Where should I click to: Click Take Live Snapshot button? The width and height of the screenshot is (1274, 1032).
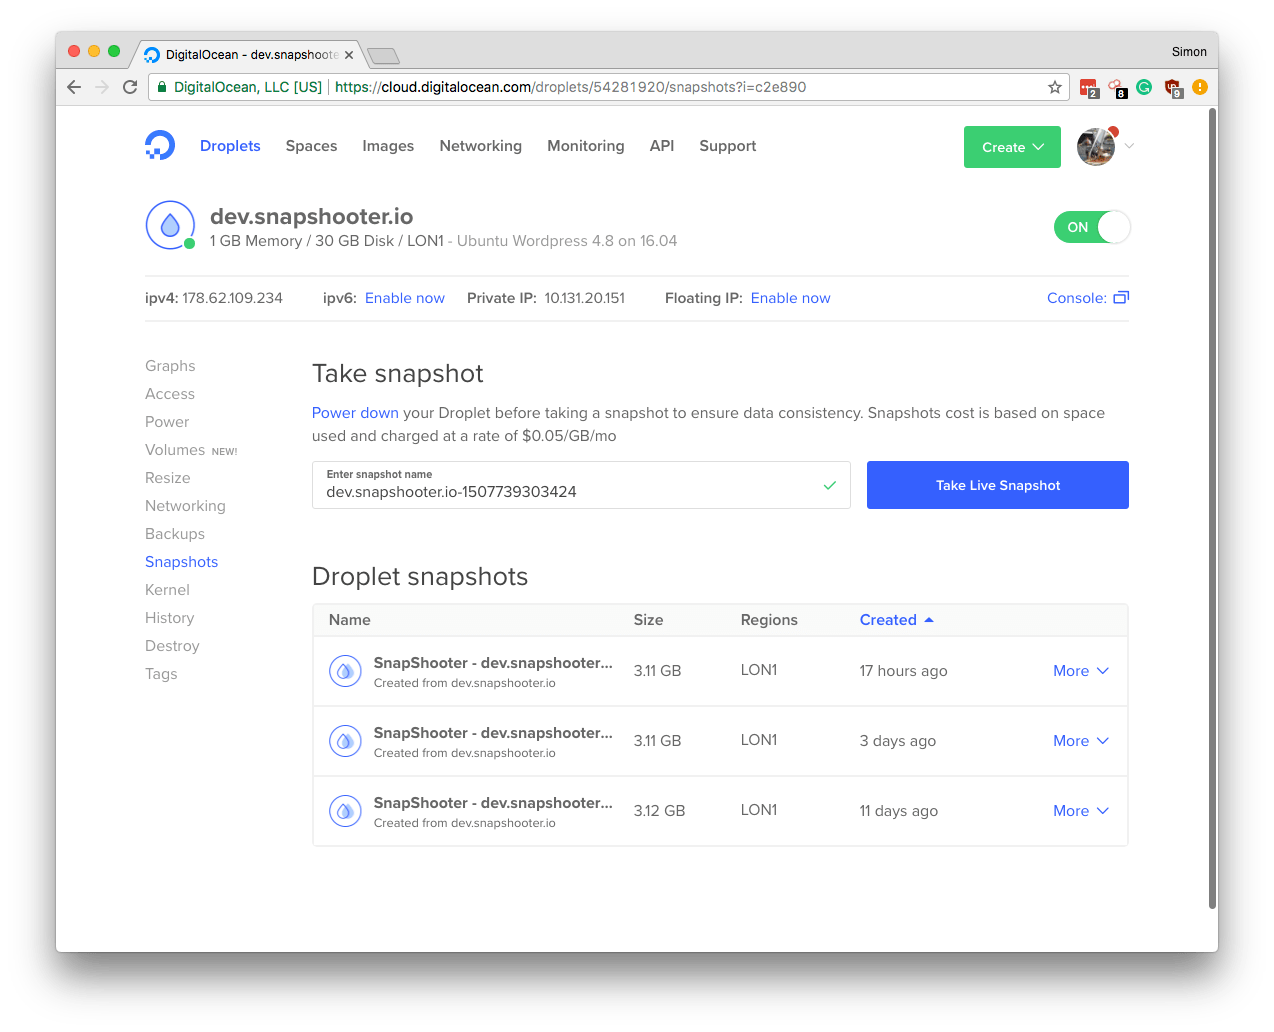pos(998,485)
